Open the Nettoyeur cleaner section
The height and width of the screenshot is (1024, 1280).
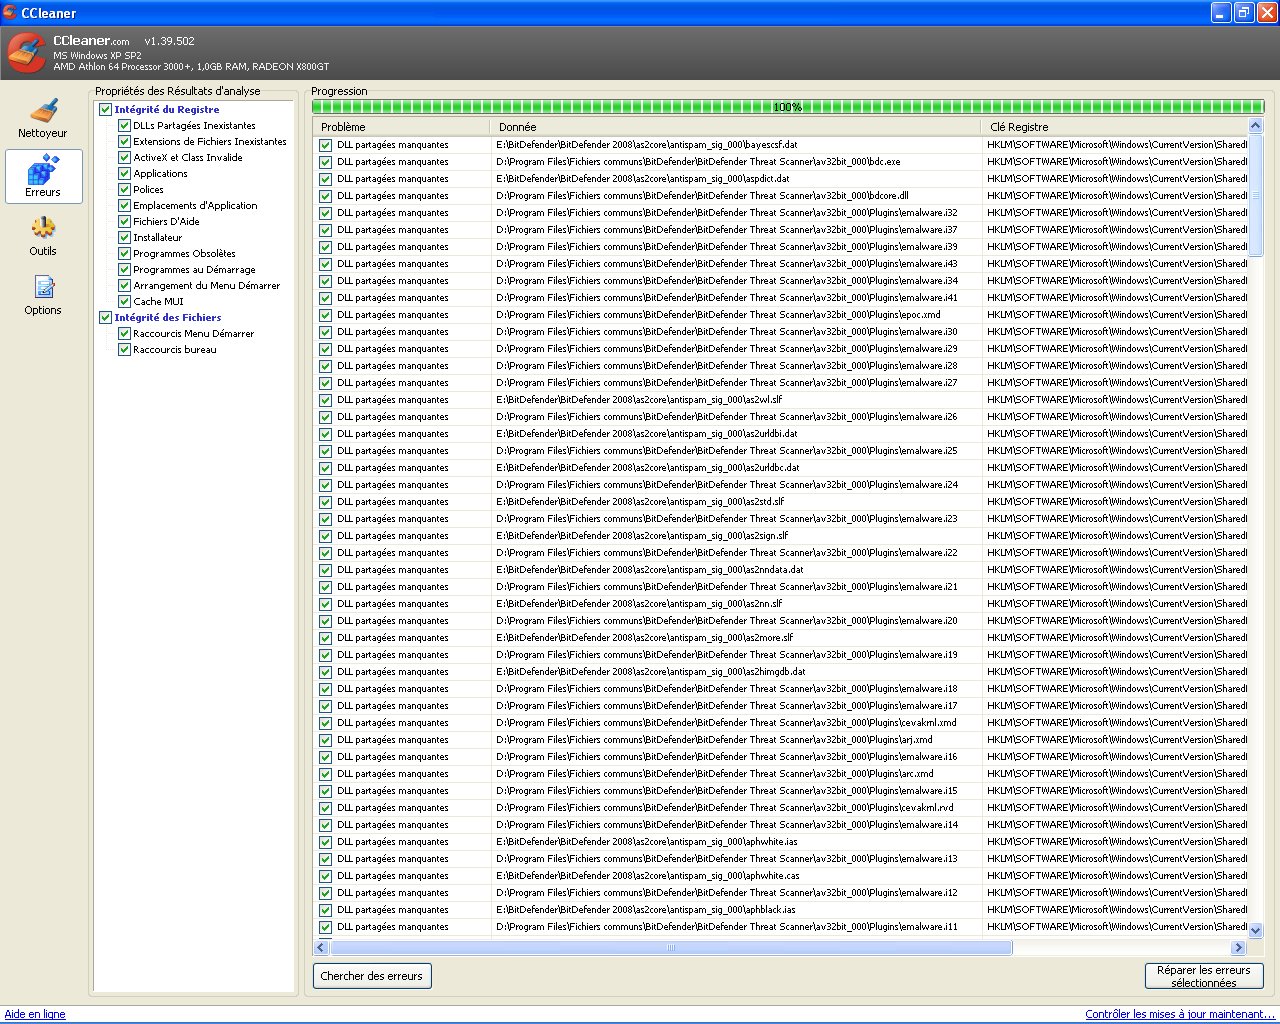coord(43,118)
